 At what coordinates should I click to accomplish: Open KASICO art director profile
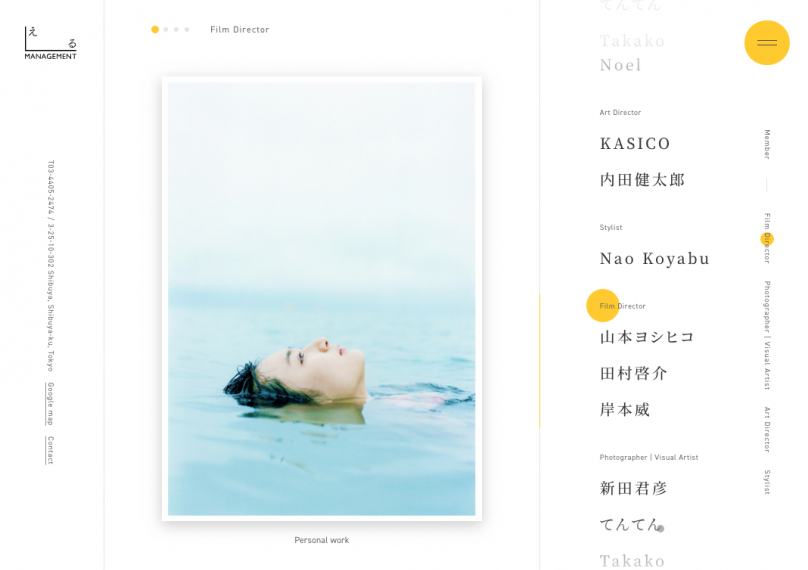pos(635,143)
